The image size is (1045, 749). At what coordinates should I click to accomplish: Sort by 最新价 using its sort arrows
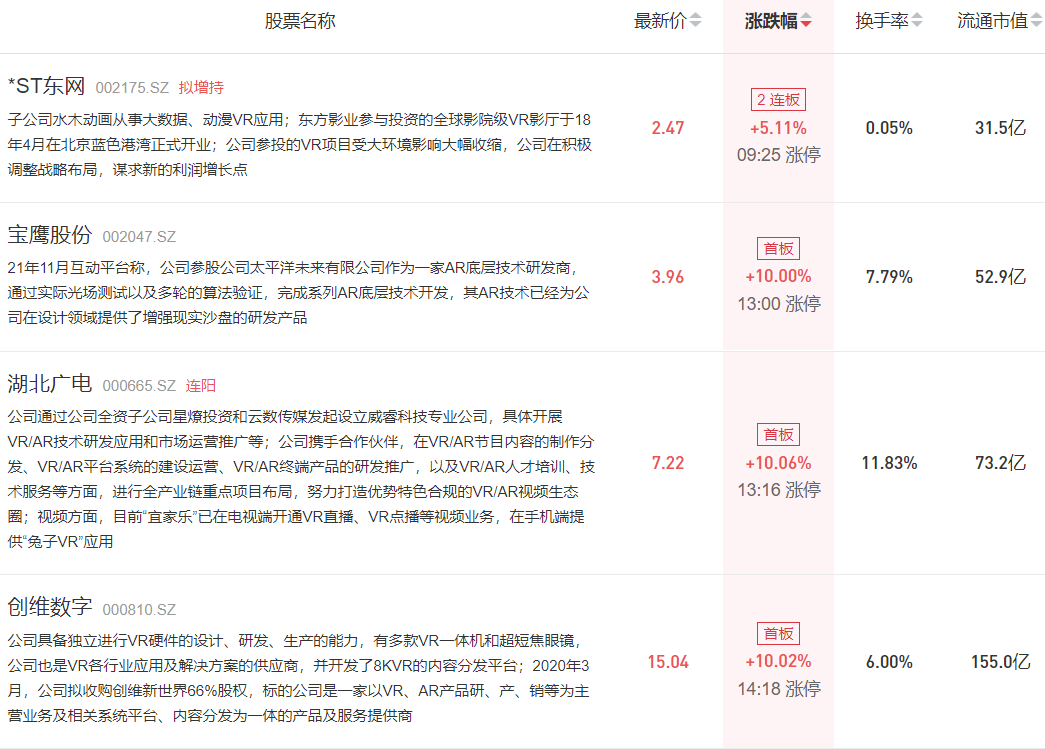(x=695, y=21)
